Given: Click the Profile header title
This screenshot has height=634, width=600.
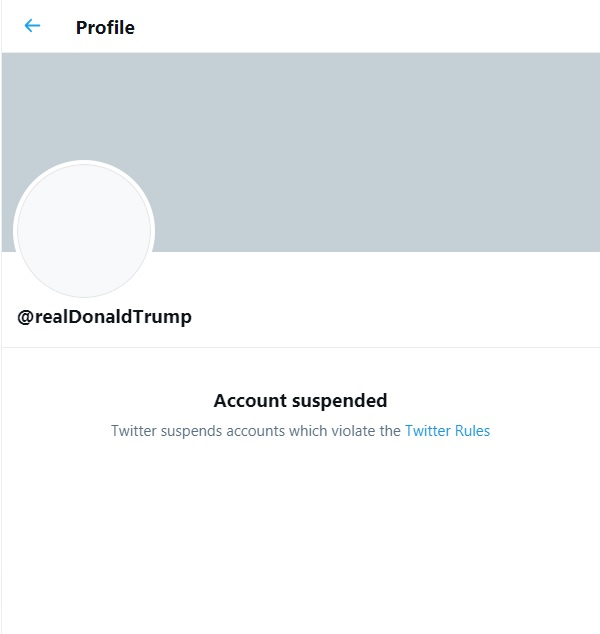Looking at the screenshot, I should [105, 27].
